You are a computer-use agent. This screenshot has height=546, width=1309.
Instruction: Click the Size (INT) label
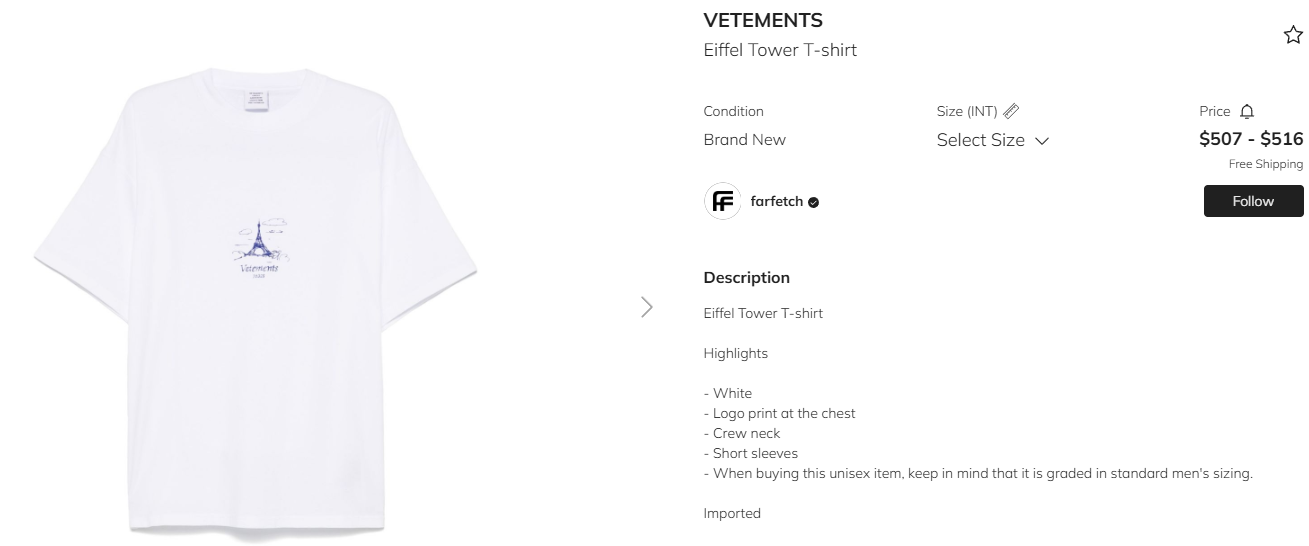tap(967, 111)
